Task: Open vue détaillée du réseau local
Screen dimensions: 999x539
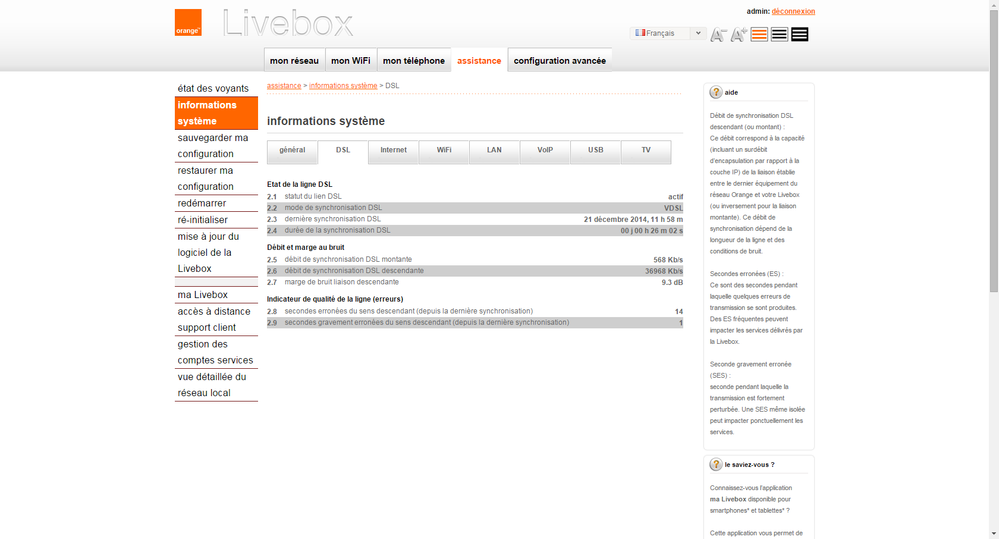Action: click(x=216, y=385)
